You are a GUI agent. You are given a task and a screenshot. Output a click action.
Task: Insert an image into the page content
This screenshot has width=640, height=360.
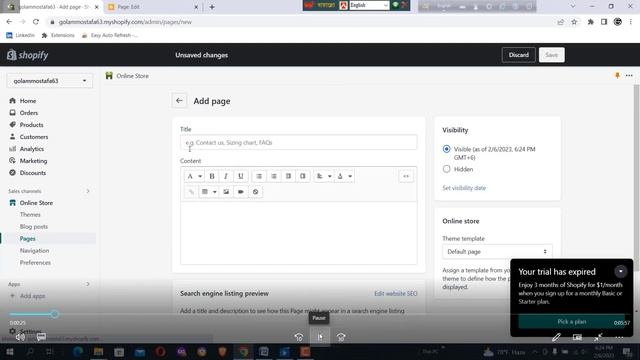(x=226, y=192)
